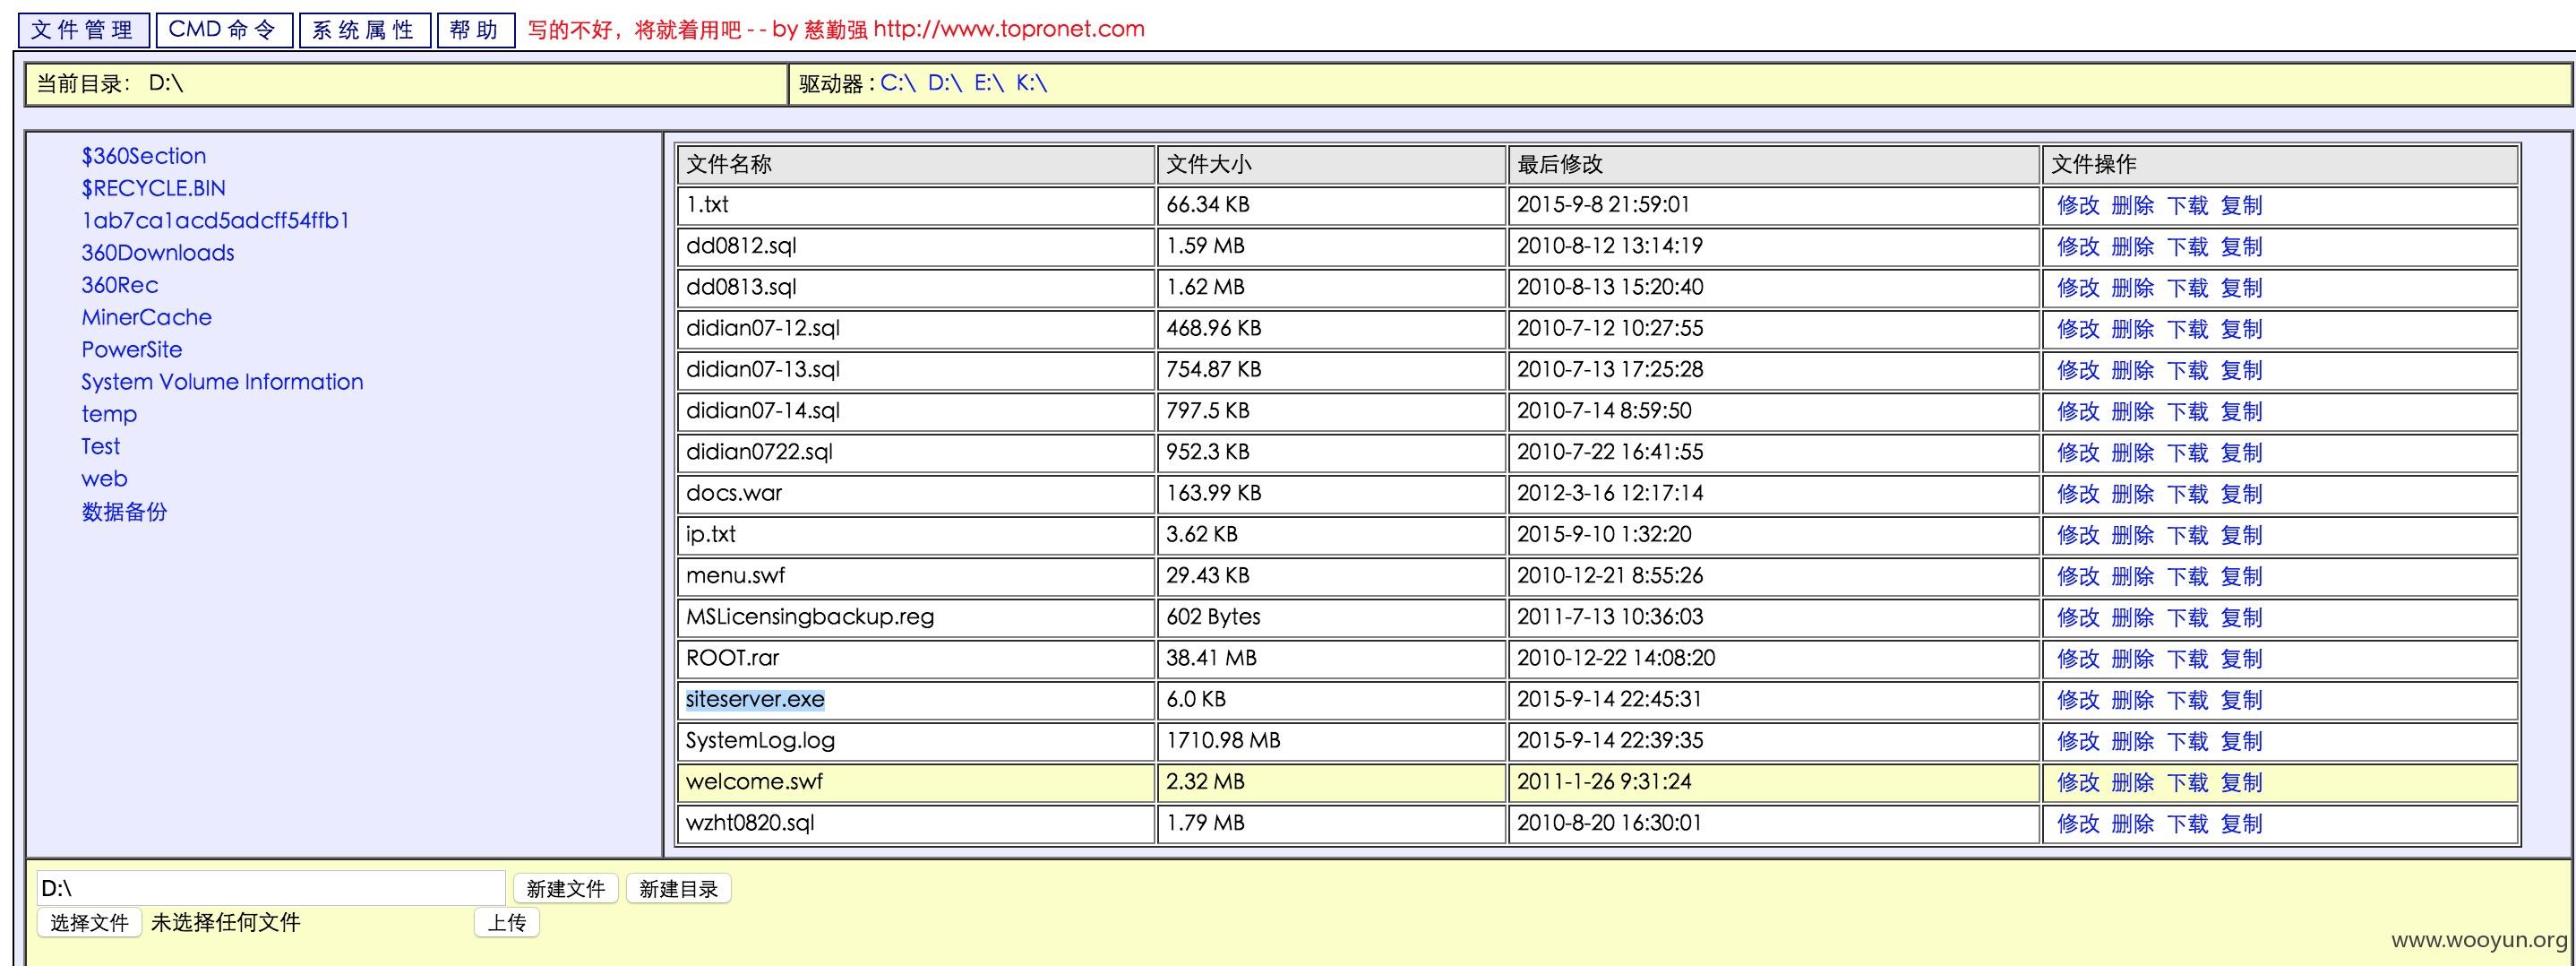Screen dimensions: 2576x966
Task: Open folder 1ab7ca1acd5adcff54ffb1
Action: point(216,220)
